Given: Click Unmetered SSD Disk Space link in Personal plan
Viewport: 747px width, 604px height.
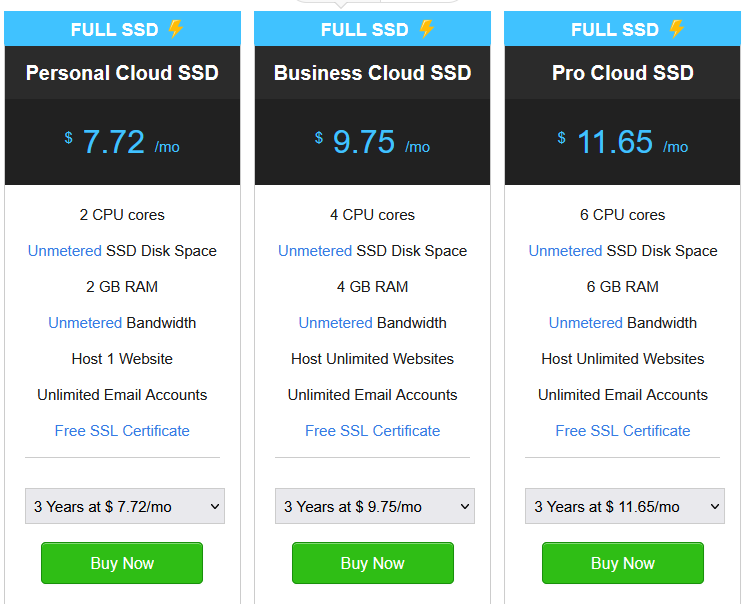Looking at the screenshot, I should click(x=65, y=251).
